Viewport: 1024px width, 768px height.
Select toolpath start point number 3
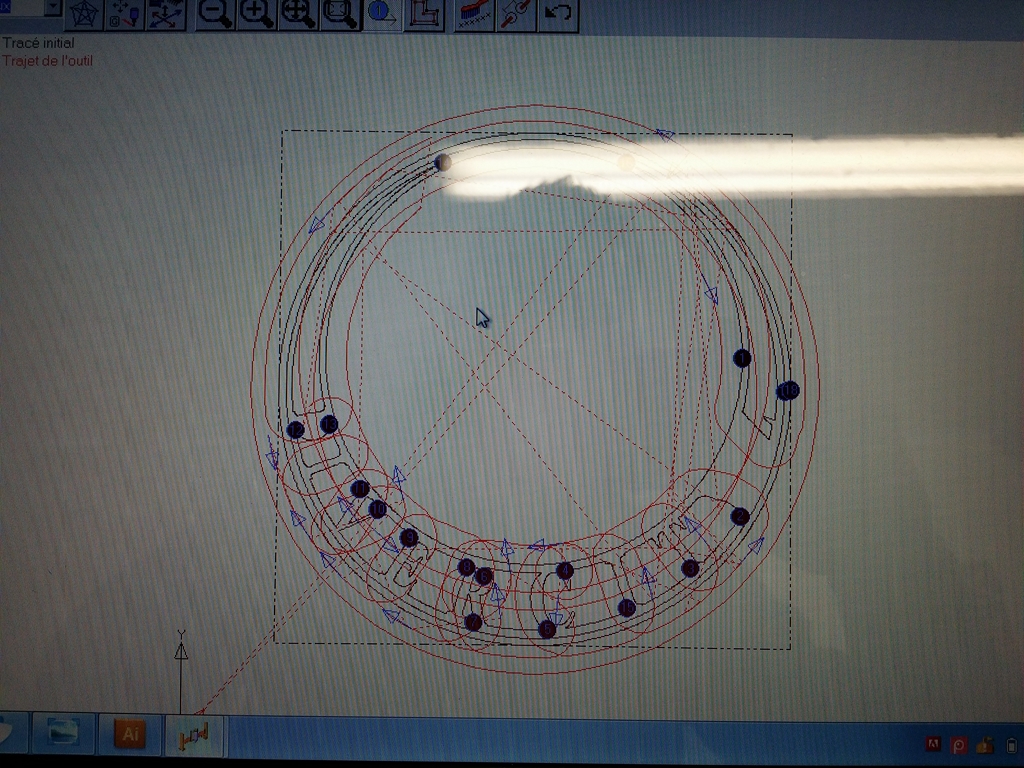click(x=690, y=568)
